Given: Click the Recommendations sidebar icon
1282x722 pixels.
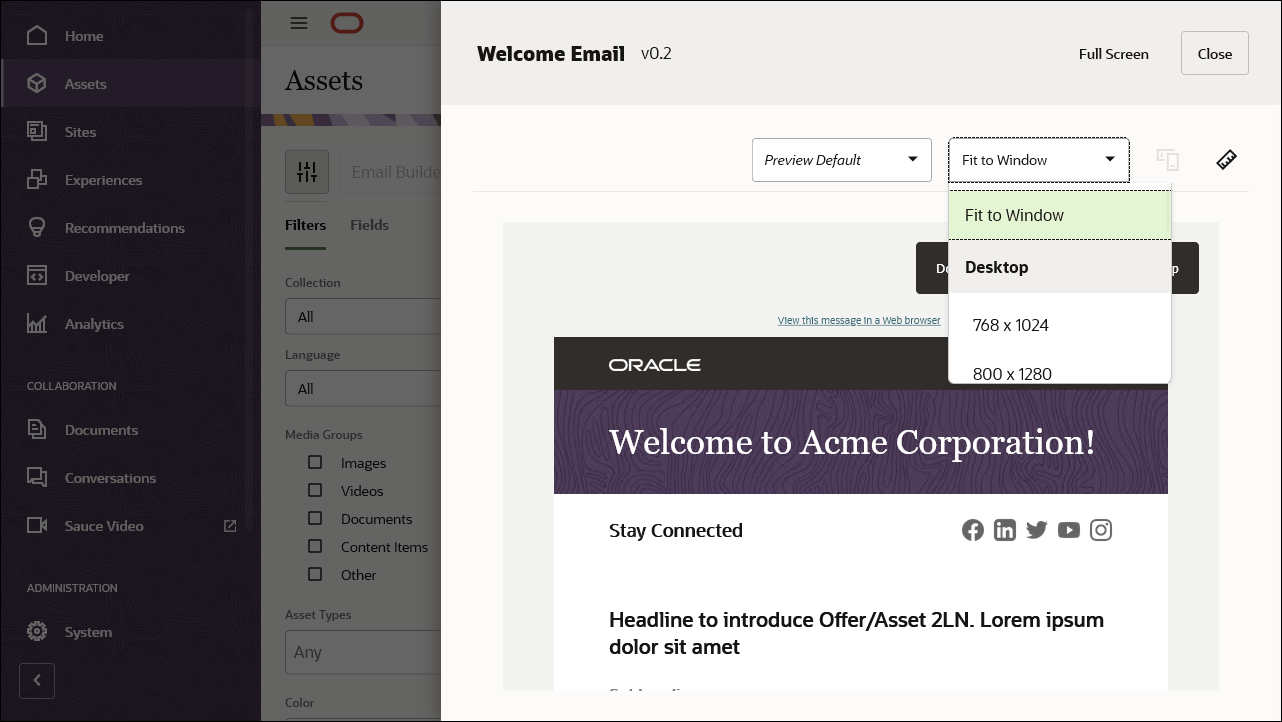Looking at the screenshot, I should [36, 227].
